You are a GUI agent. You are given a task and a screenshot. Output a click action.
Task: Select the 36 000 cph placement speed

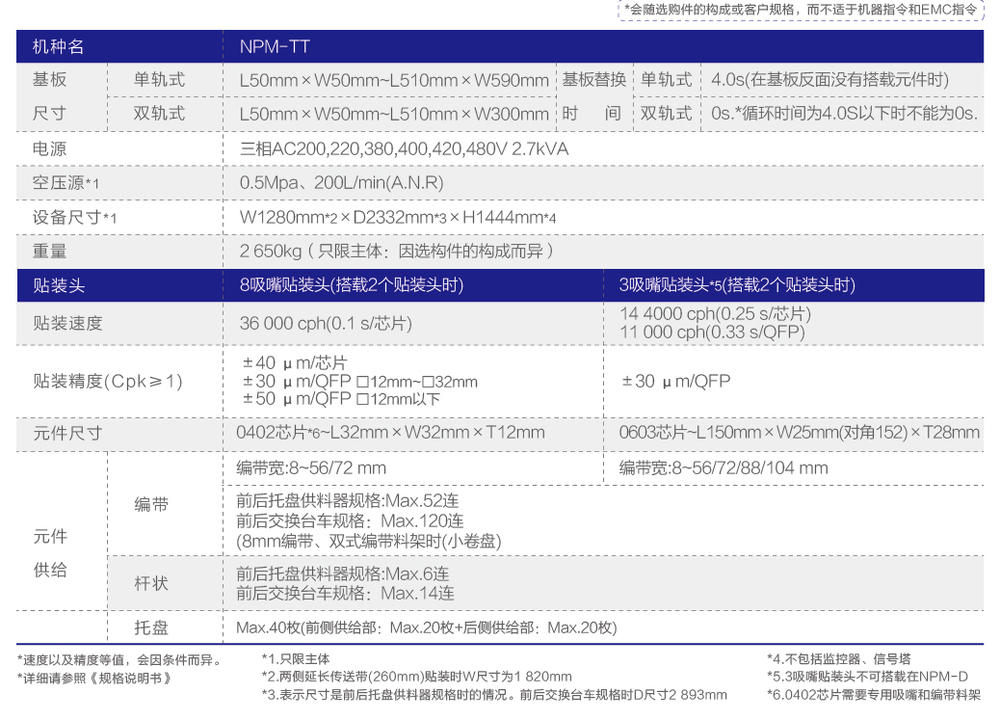[x=326, y=323]
